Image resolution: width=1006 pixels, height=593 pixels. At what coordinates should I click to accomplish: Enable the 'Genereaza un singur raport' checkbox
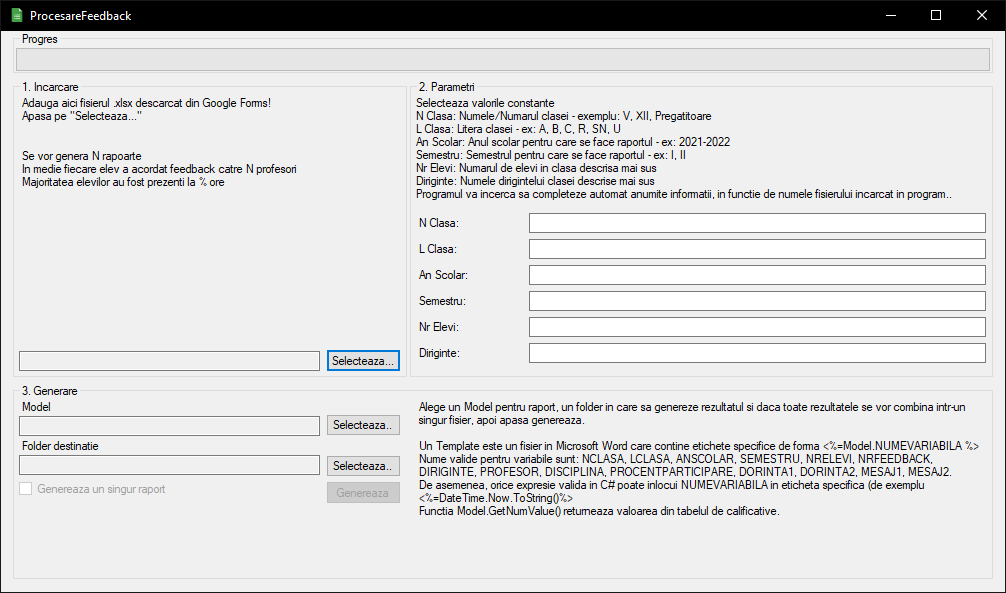point(24,488)
